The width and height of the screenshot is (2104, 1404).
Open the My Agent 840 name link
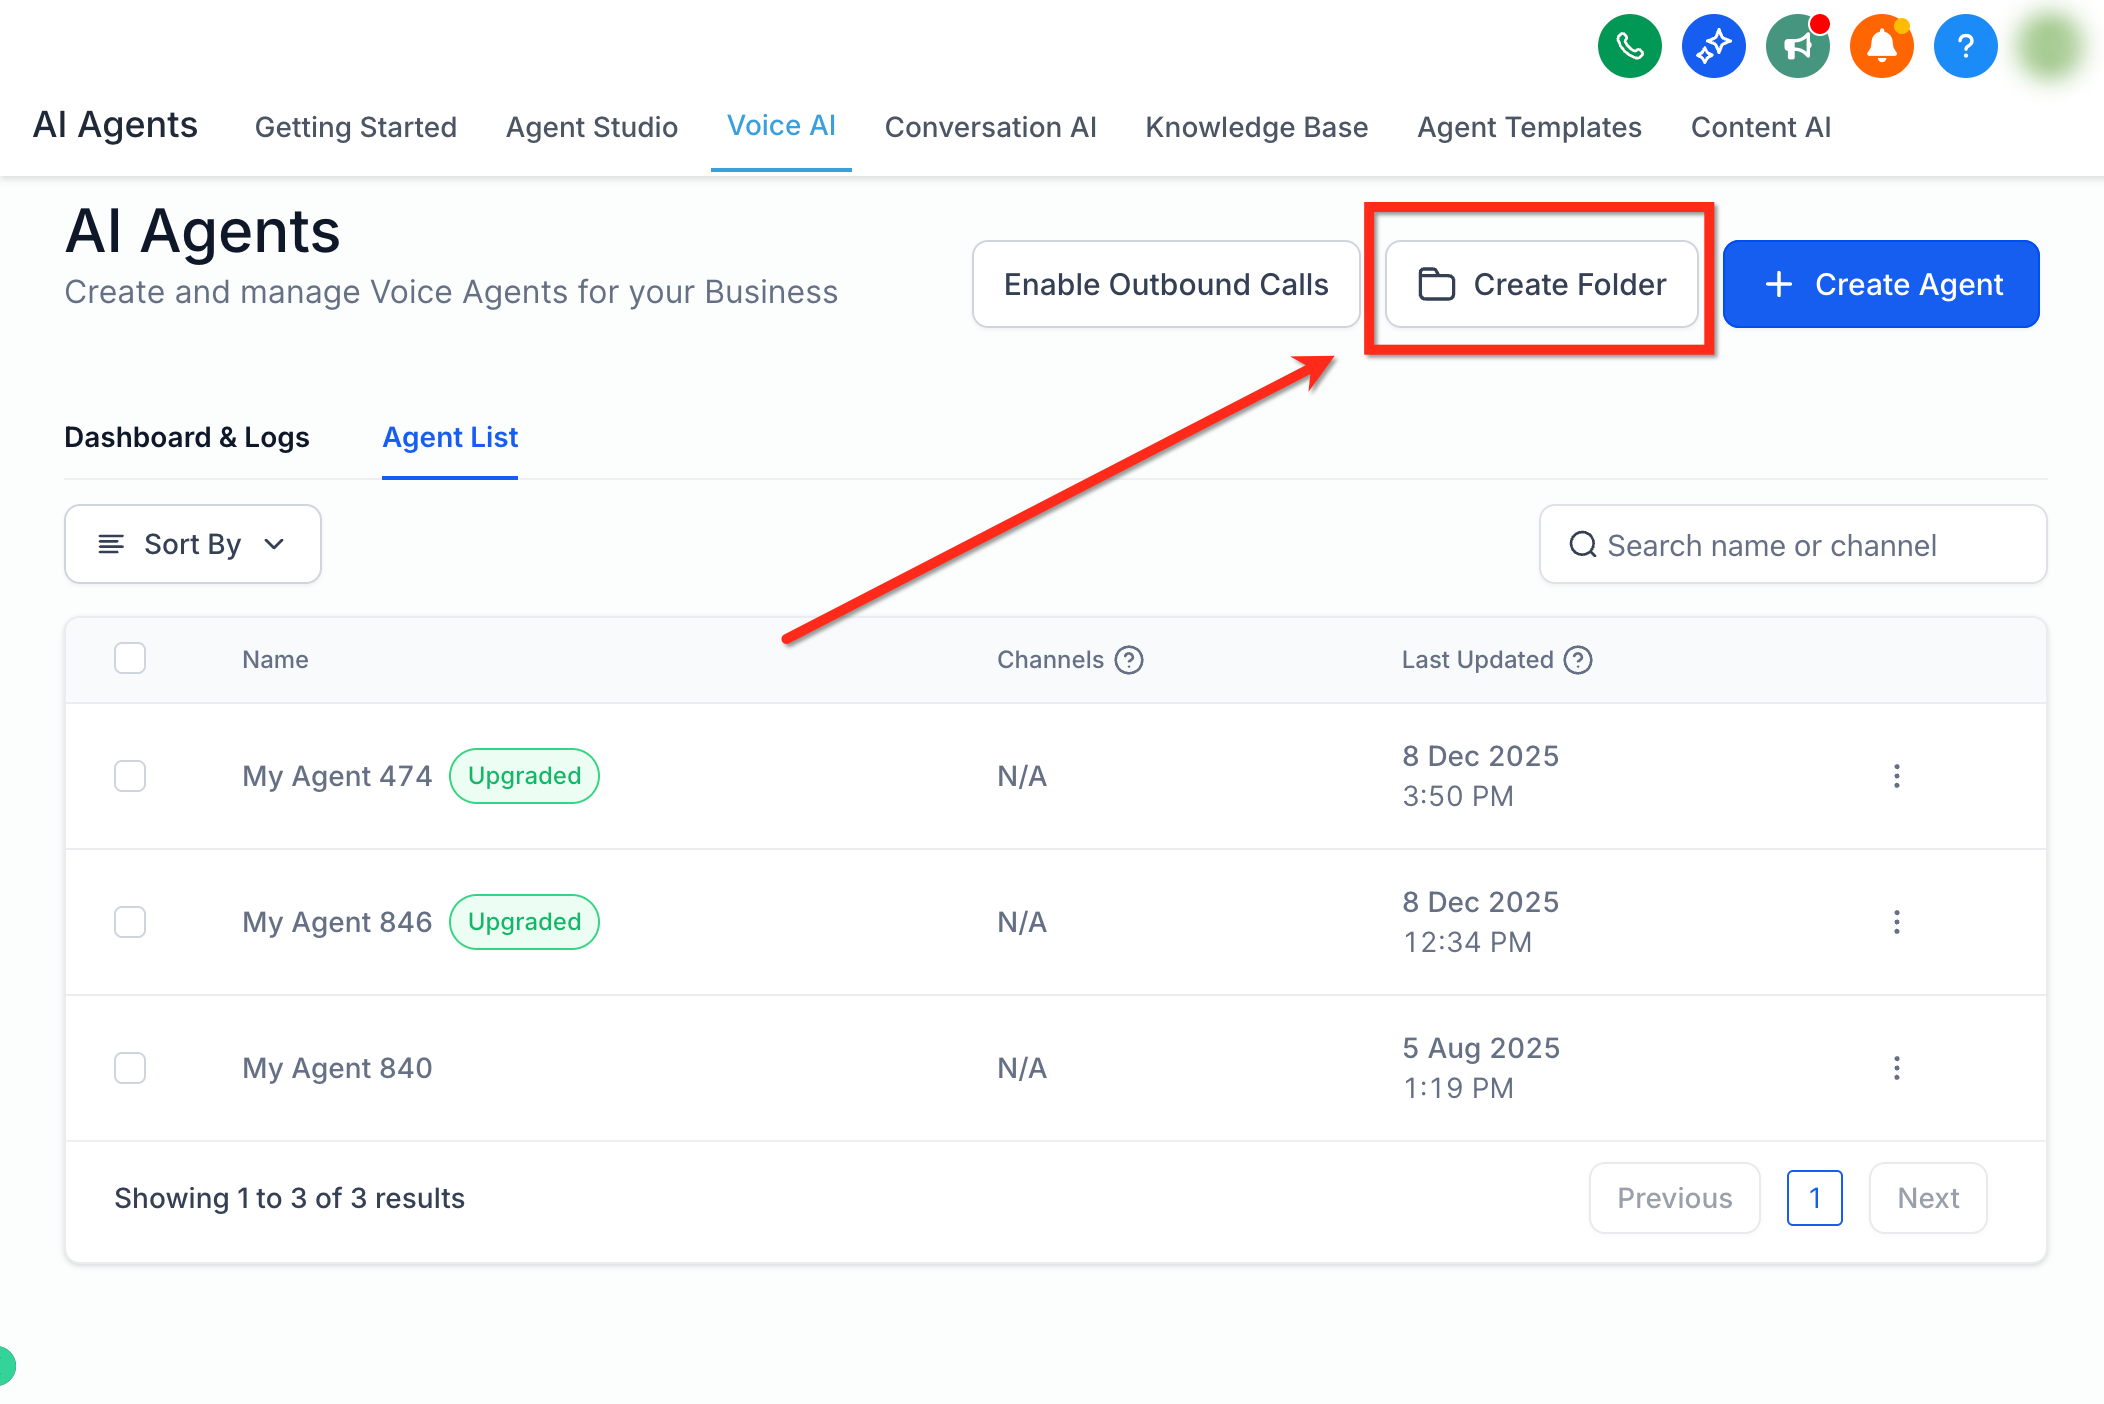tap(337, 1068)
